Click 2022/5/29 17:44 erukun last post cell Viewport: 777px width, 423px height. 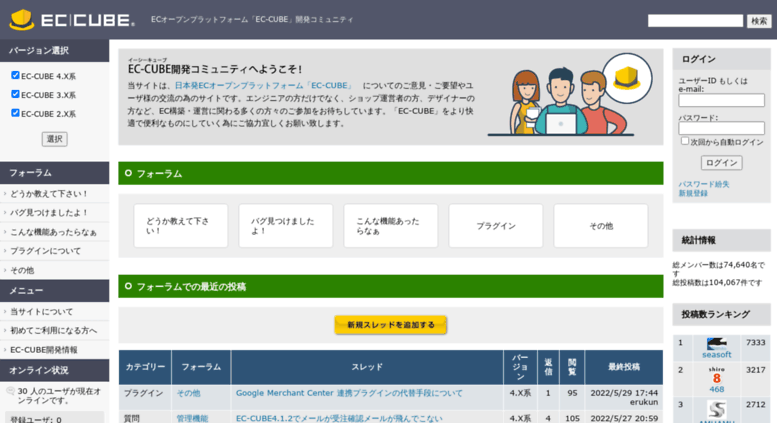[624, 397]
